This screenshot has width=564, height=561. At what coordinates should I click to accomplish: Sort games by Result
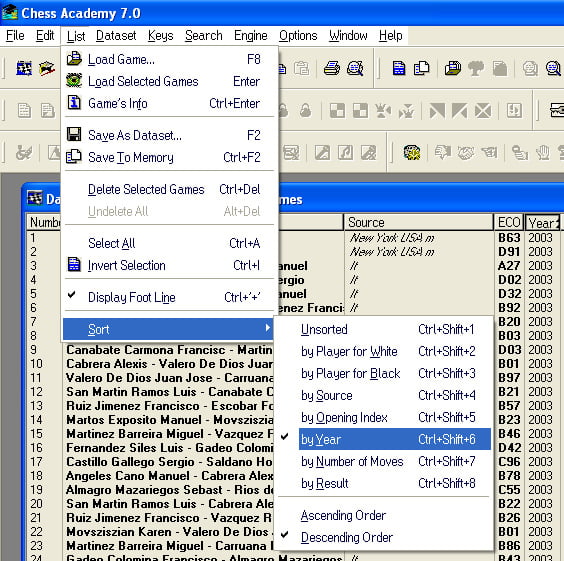385,483
